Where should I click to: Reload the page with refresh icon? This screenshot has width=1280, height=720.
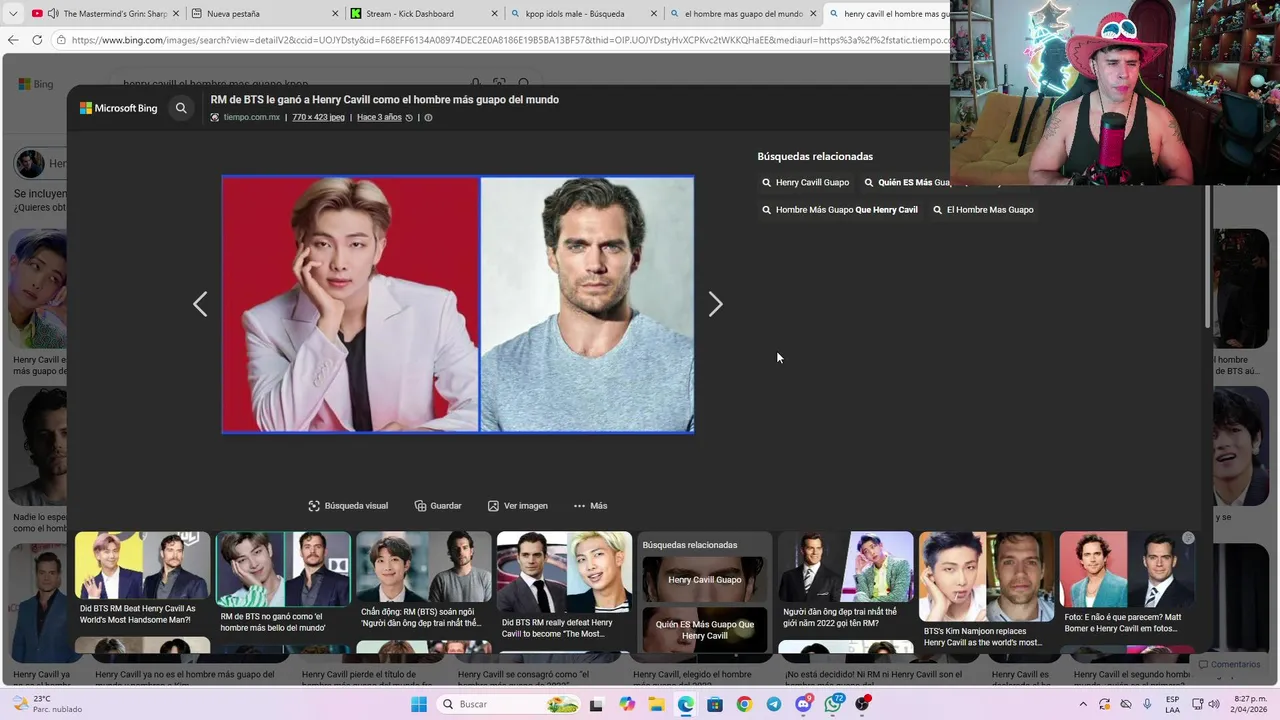pos(37,40)
